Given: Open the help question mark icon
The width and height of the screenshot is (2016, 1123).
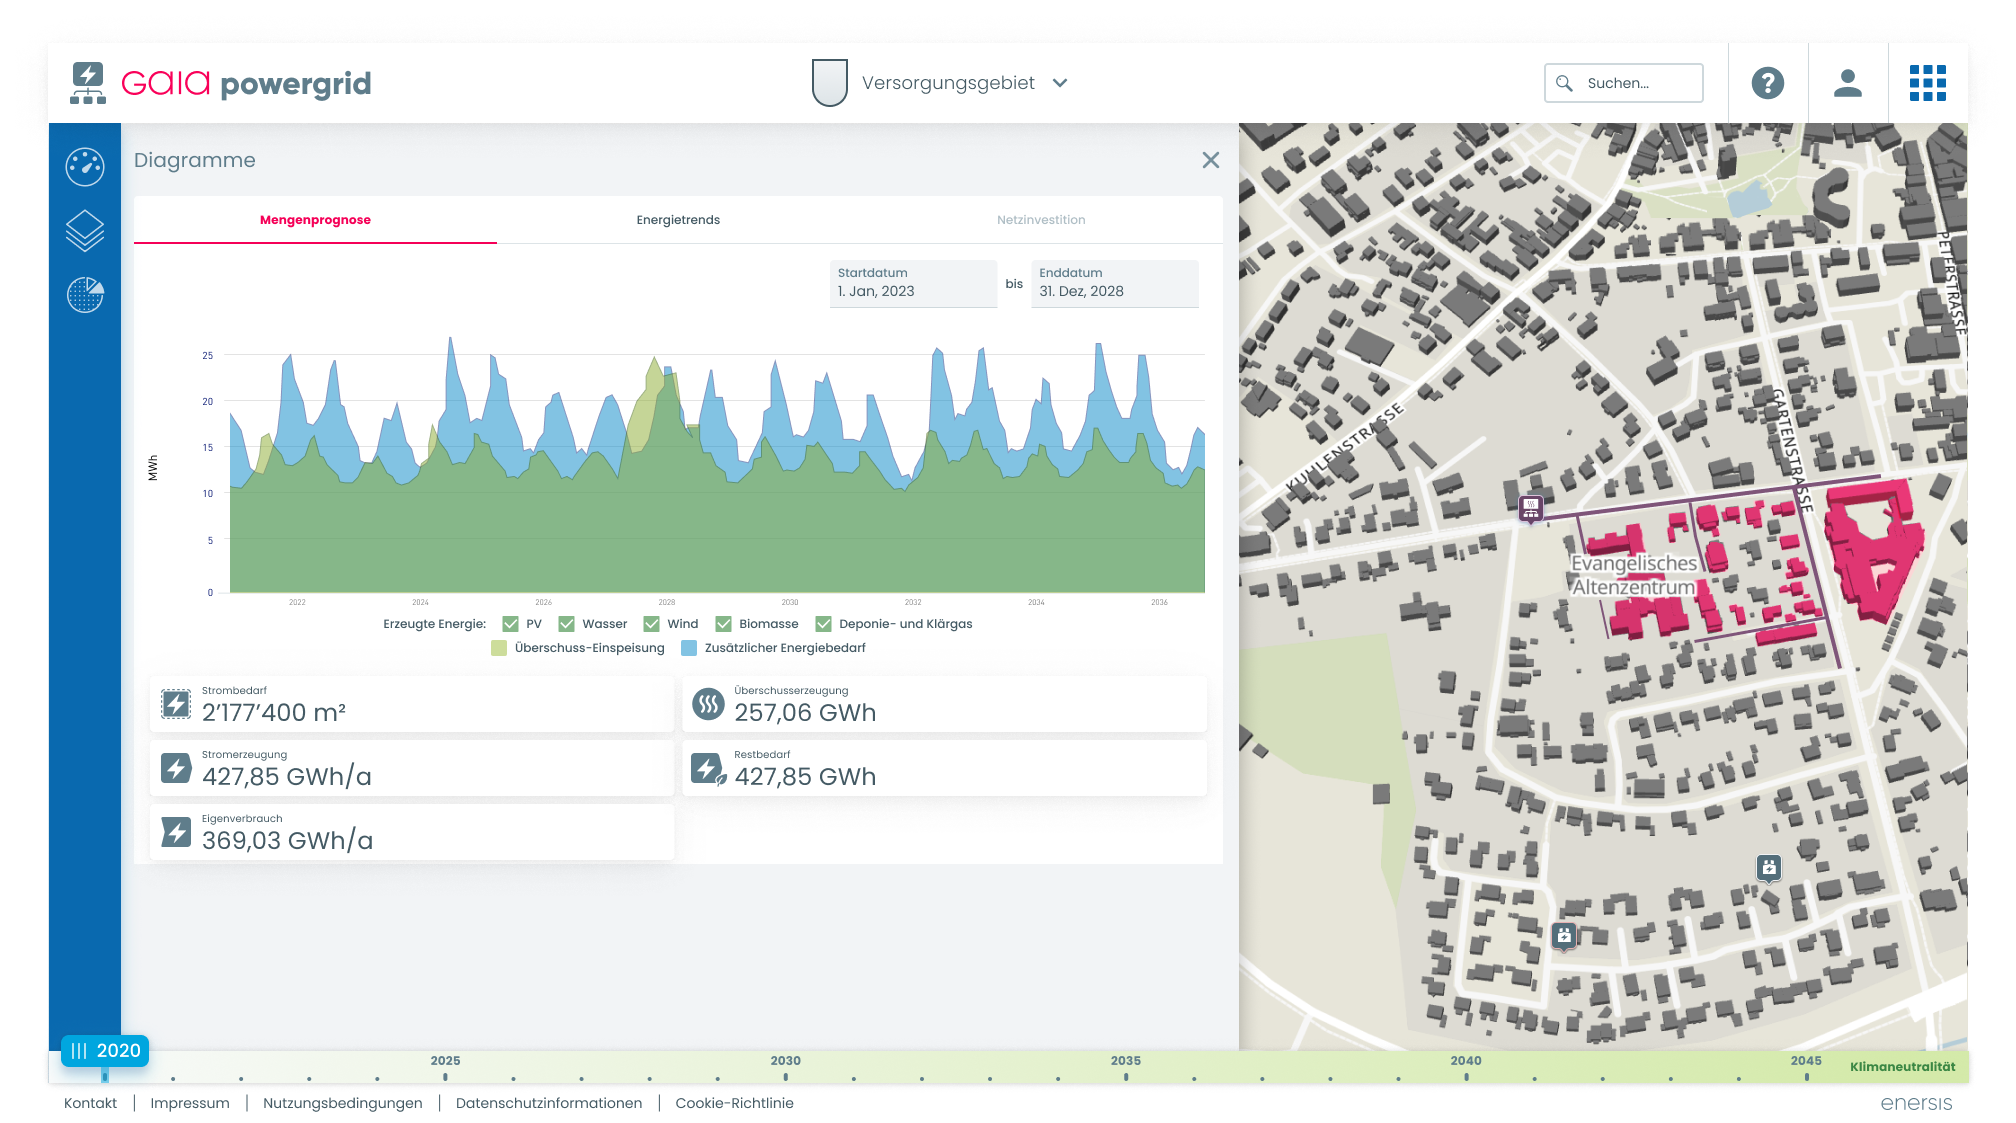Looking at the screenshot, I should tap(1767, 83).
